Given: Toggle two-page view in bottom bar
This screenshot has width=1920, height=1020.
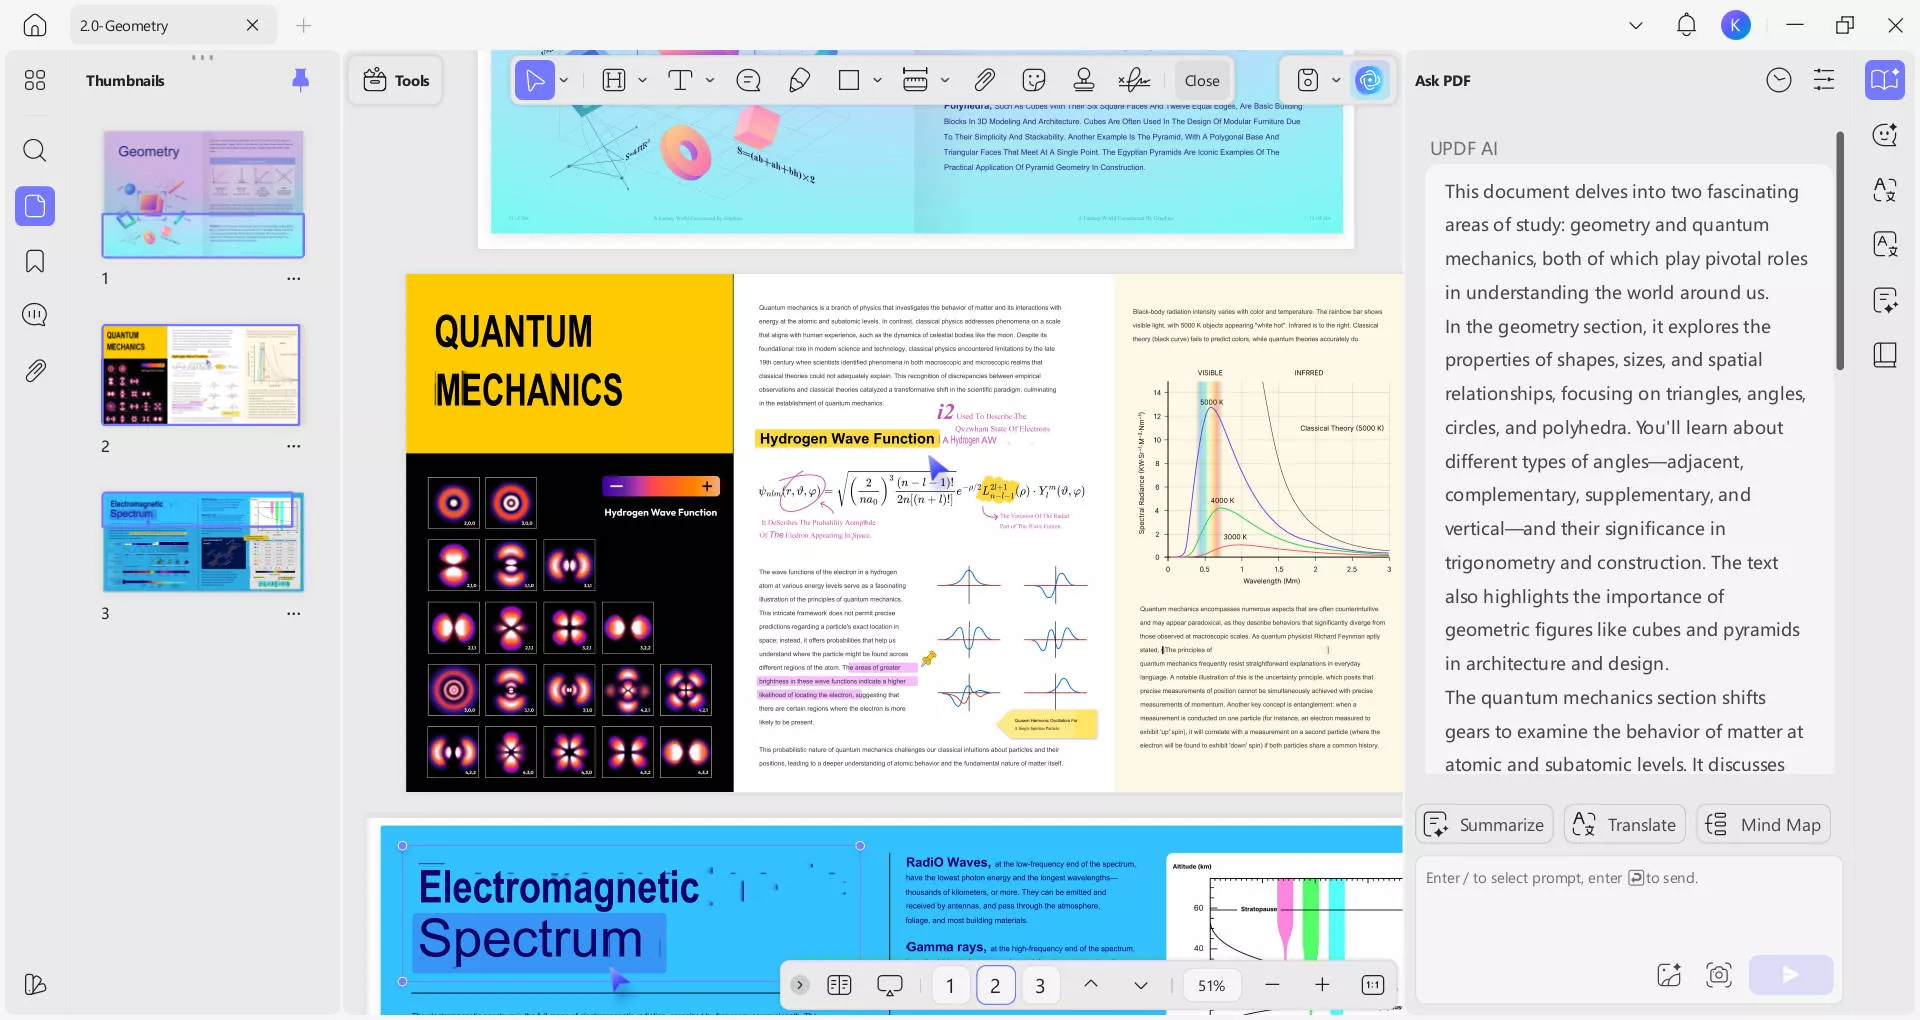Looking at the screenshot, I should click(x=840, y=985).
